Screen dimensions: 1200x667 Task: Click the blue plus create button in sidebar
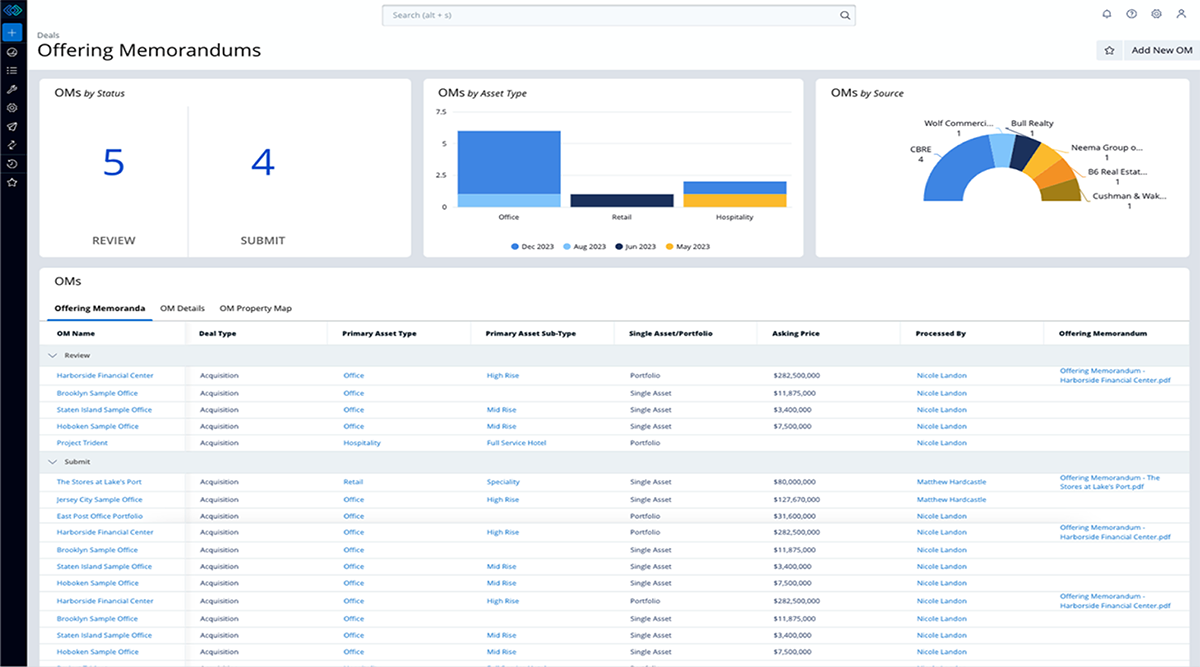[12, 32]
